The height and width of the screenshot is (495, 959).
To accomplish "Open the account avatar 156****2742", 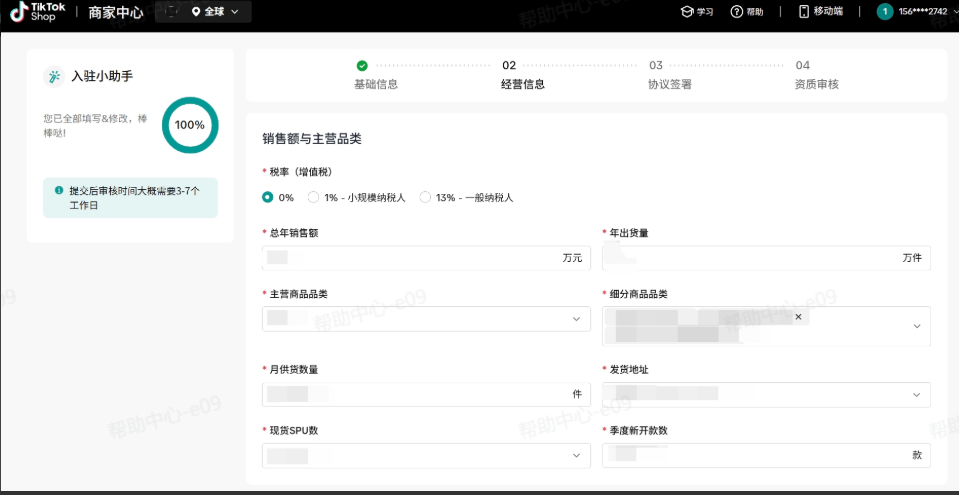I will pyautogui.click(x=884, y=12).
